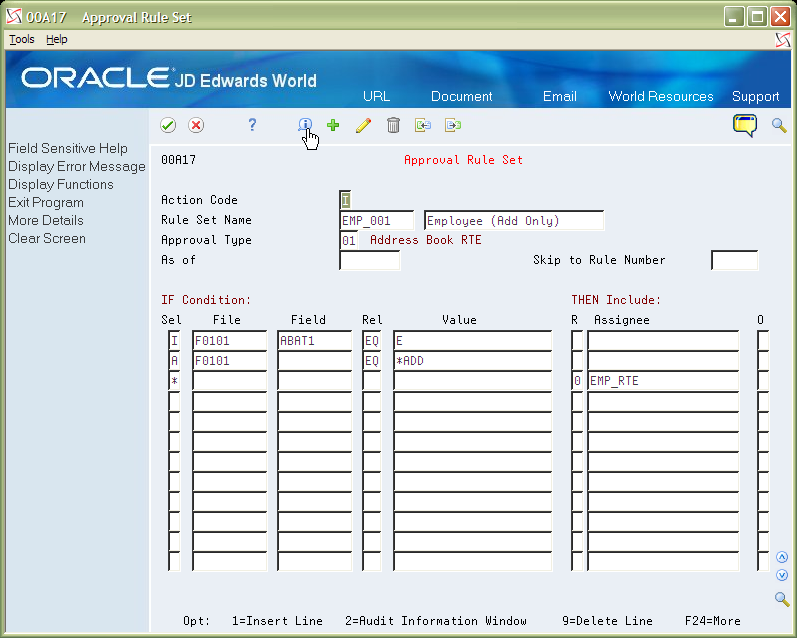Click the URL header link
Viewport: 797px width, 638px height.
pos(376,96)
